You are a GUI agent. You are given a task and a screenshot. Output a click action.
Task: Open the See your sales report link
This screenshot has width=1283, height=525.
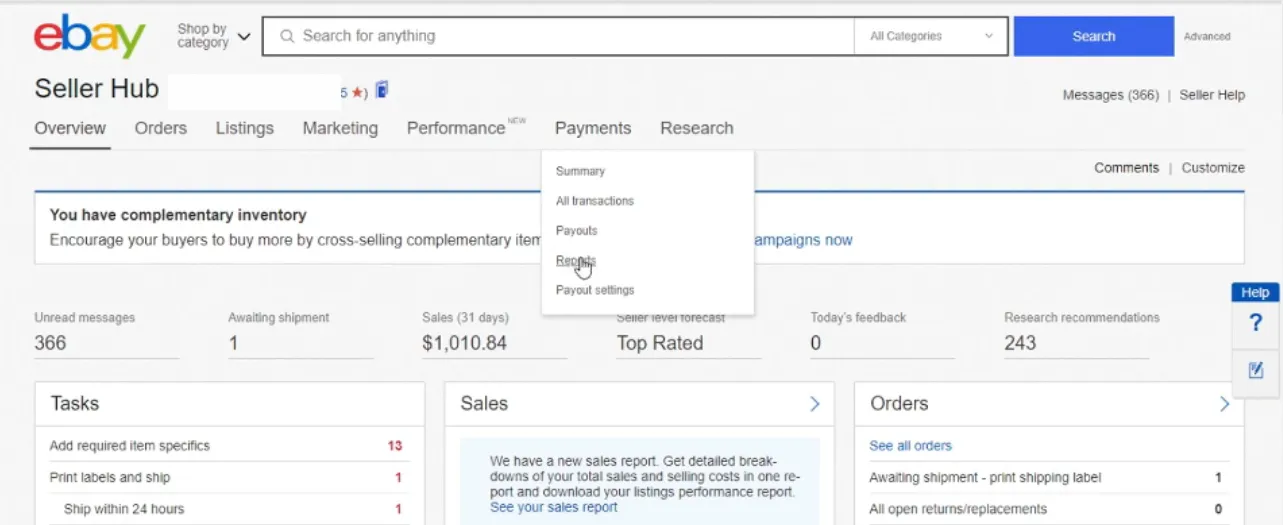coord(553,507)
